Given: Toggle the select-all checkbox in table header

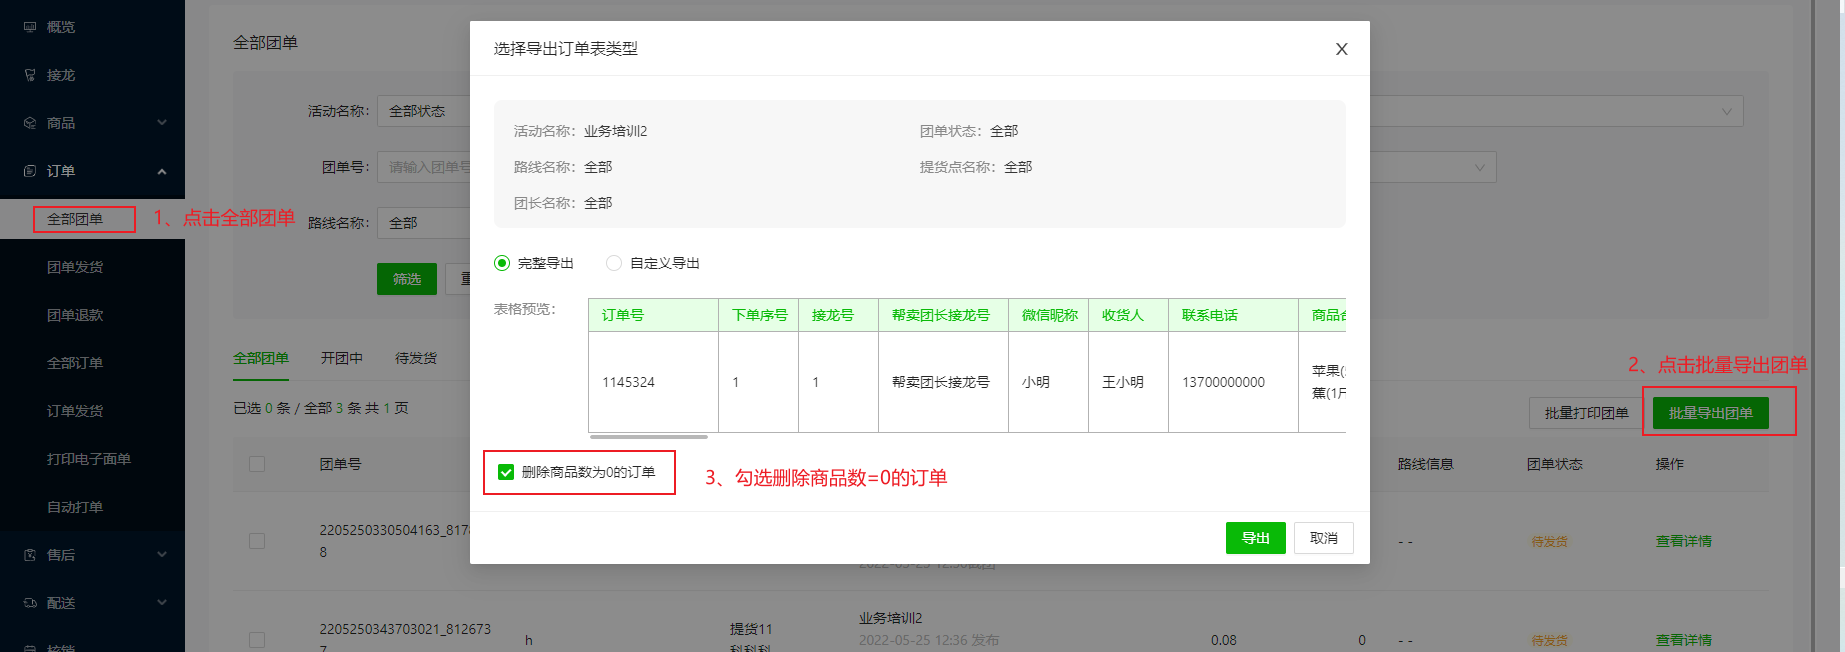Looking at the screenshot, I should tap(257, 464).
